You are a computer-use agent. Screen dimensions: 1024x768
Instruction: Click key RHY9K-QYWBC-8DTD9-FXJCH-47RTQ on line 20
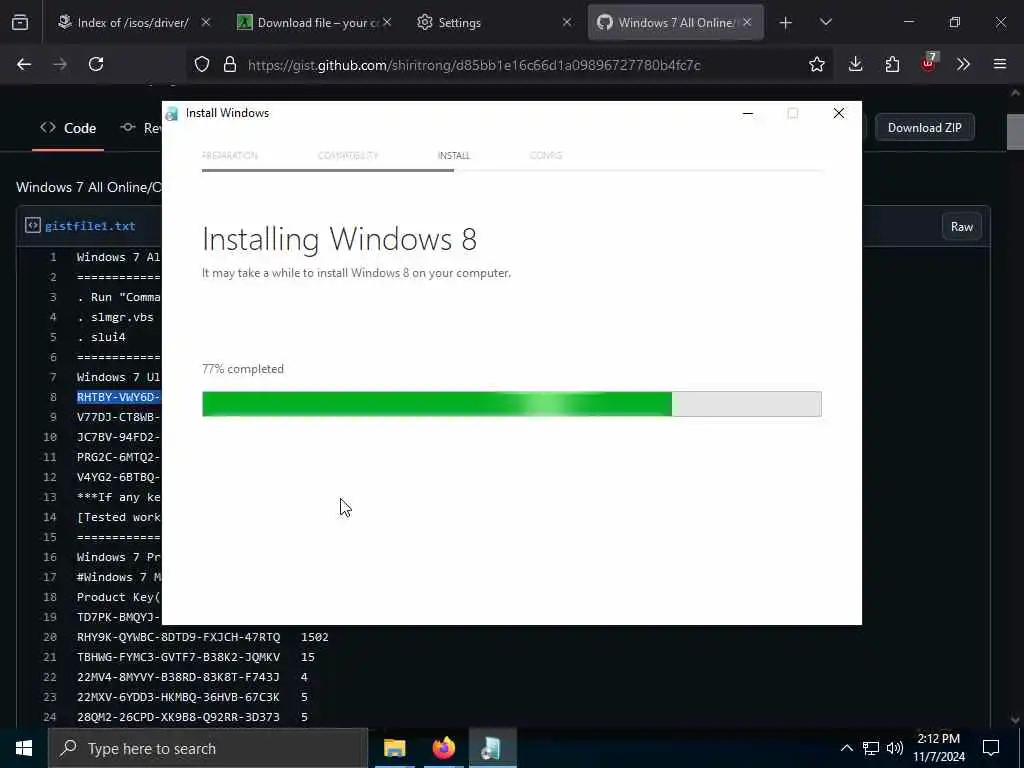(178, 637)
